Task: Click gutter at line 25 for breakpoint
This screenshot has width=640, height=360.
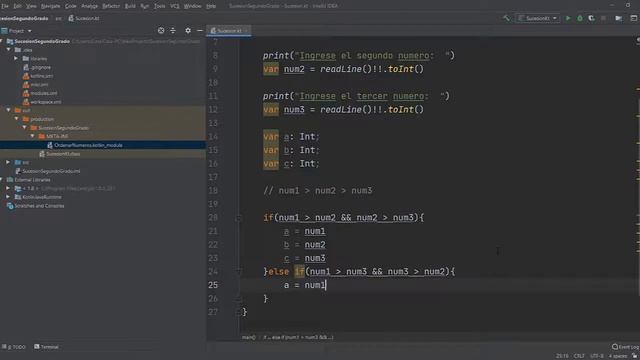Action: click(x=228, y=285)
